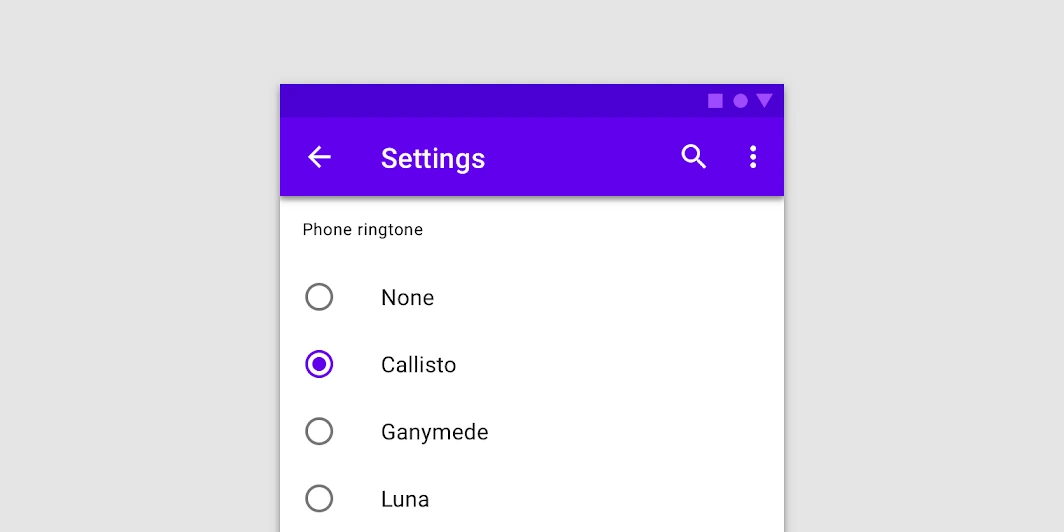Pick the Luna radio button
The width and height of the screenshot is (1064, 532).
tap(319, 498)
